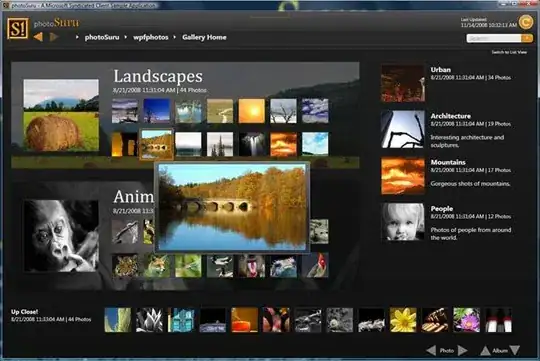Click inside the search input field
This screenshot has height=361, width=540.
click(494, 38)
